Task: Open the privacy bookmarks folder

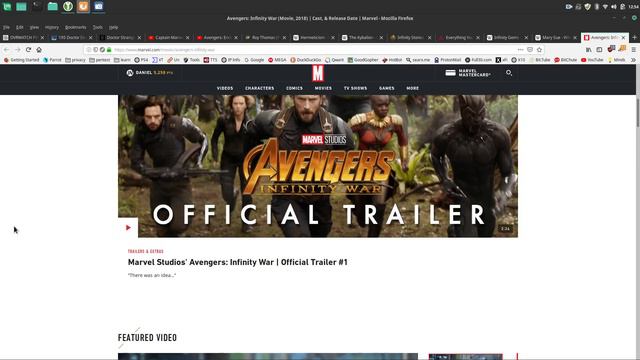Action: click(76, 60)
